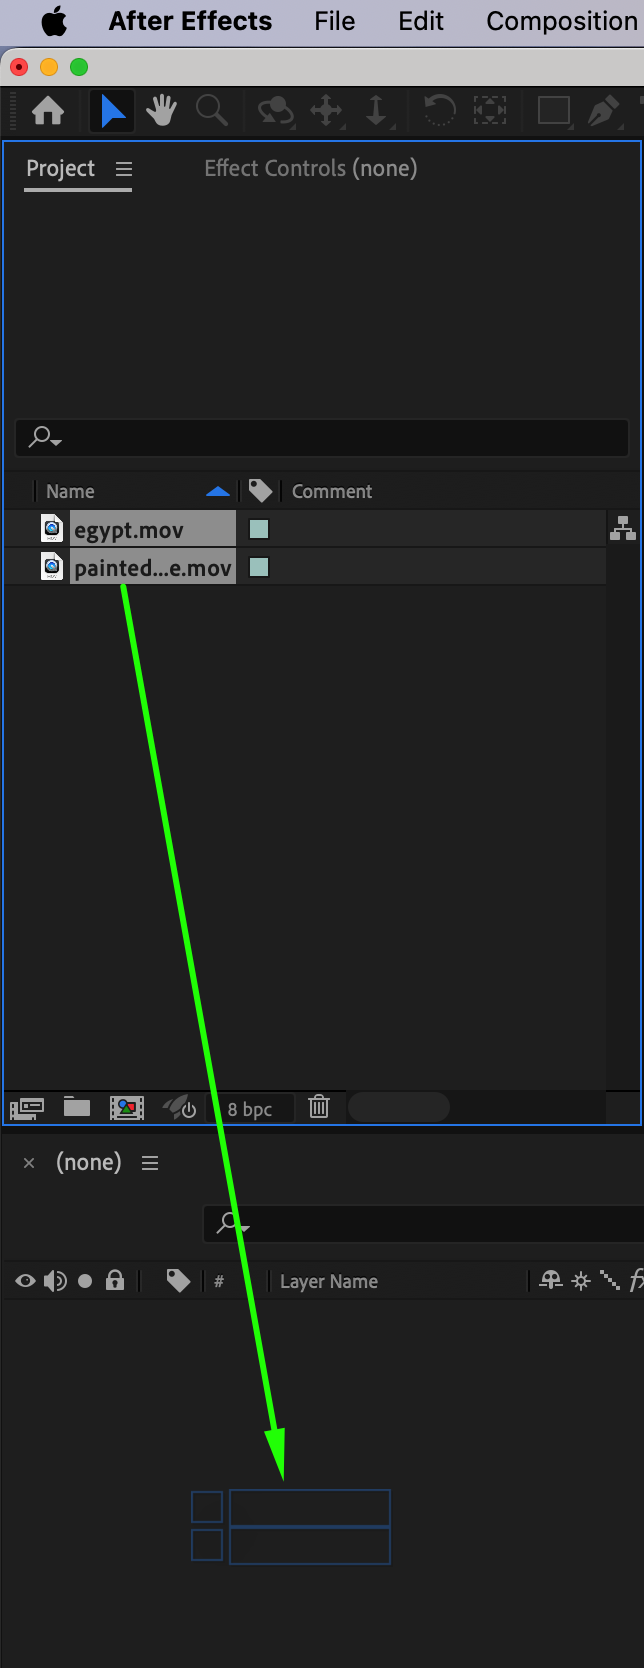Image resolution: width=644 pixels, height=1668 pixels.
Task: Click the Pan Behind anchor point tool
Action: (489, 111)
